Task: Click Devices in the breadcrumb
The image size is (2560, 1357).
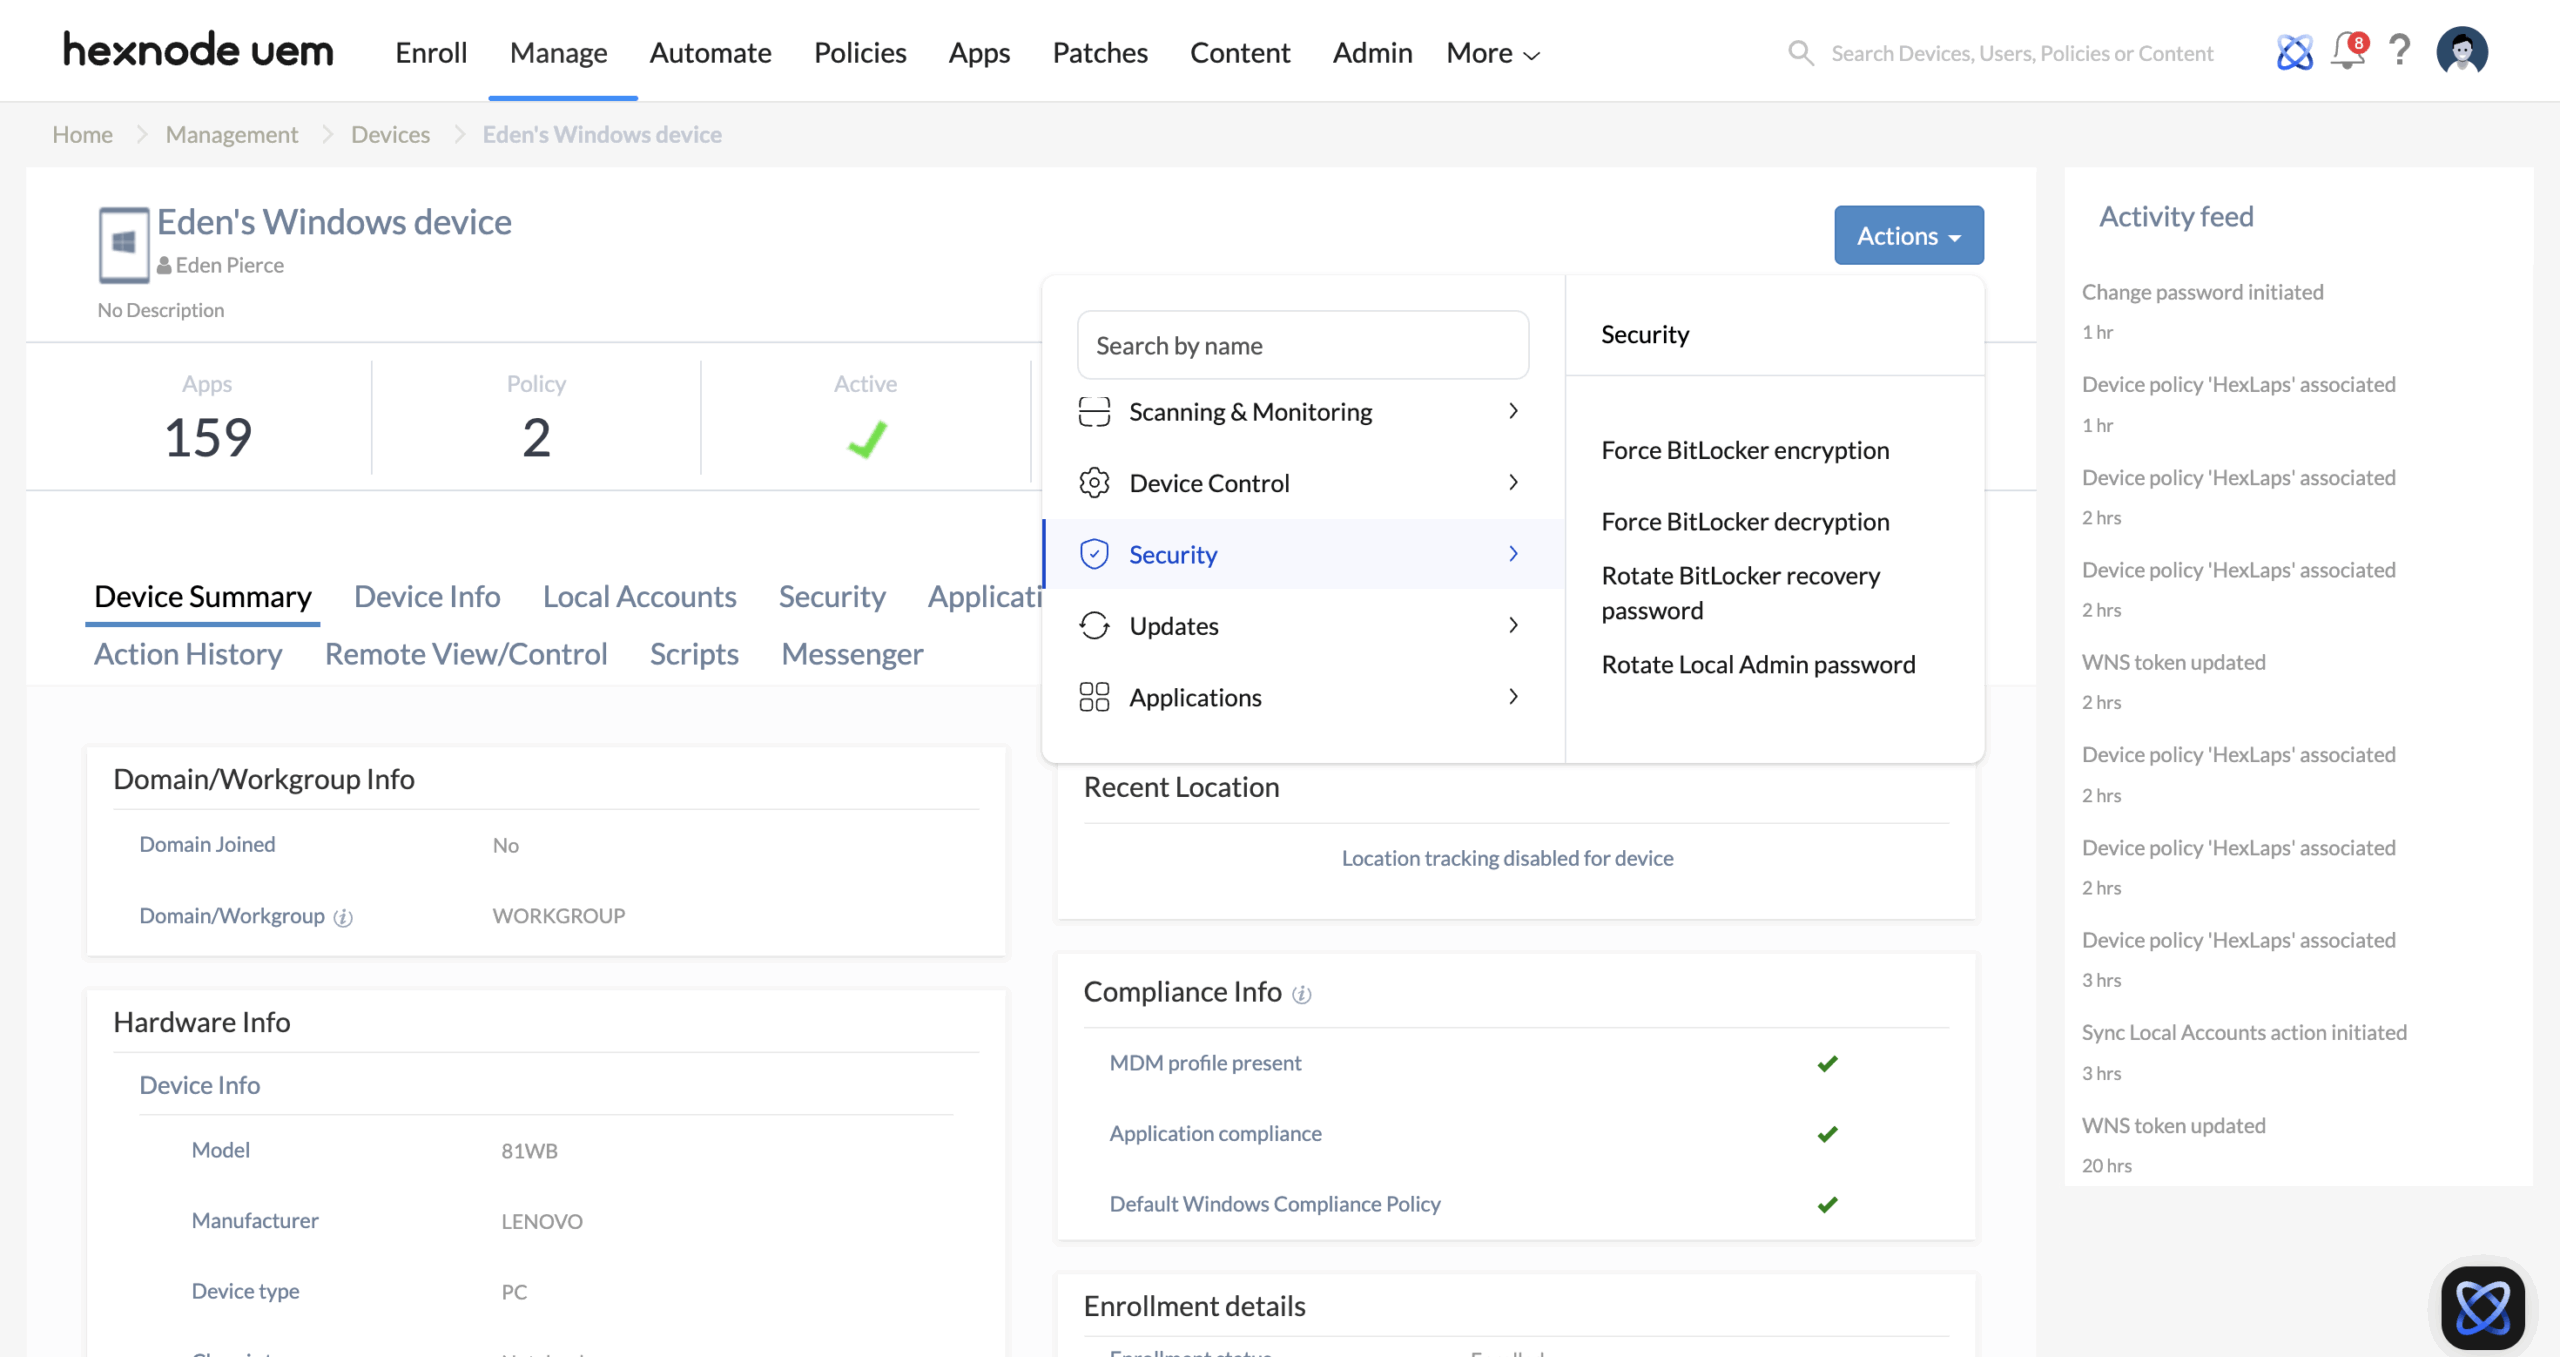Action: 390,134
